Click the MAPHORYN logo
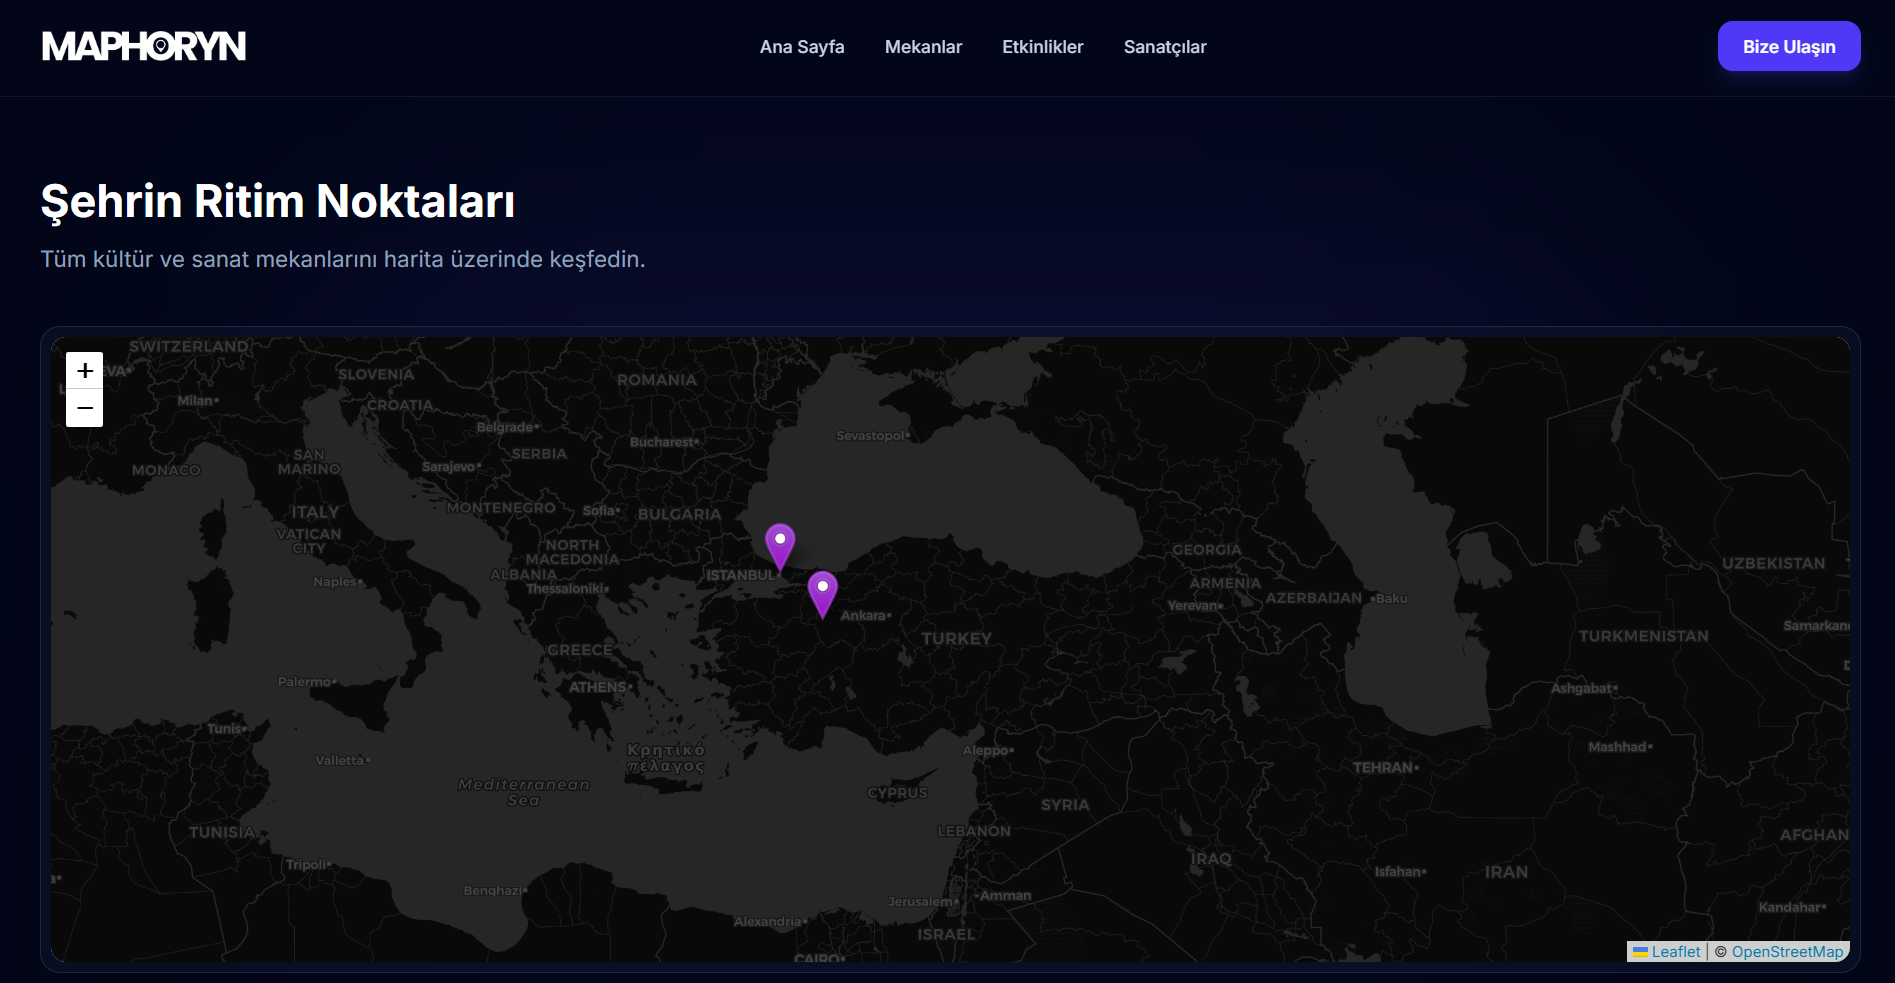1895x983 pixels. [144, 46]
